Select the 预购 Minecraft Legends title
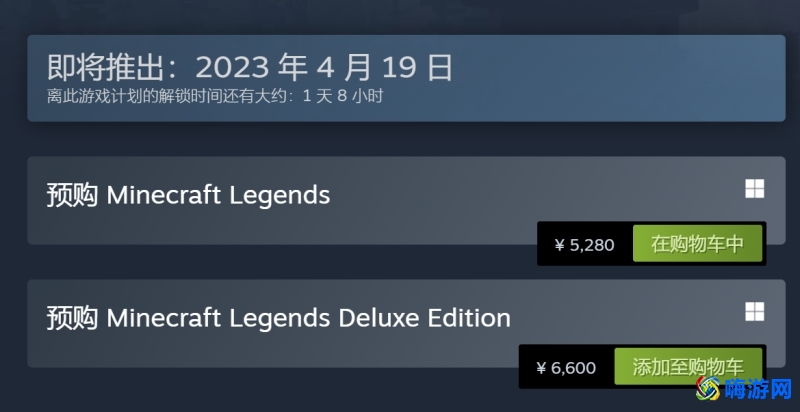 click(x=188, y=195)
